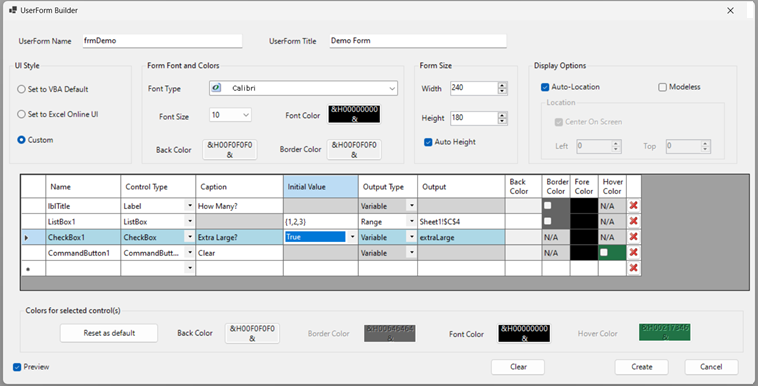Click the Height value field 180
The width and height of the screenshot is (758, 386).
click(474, 118)
